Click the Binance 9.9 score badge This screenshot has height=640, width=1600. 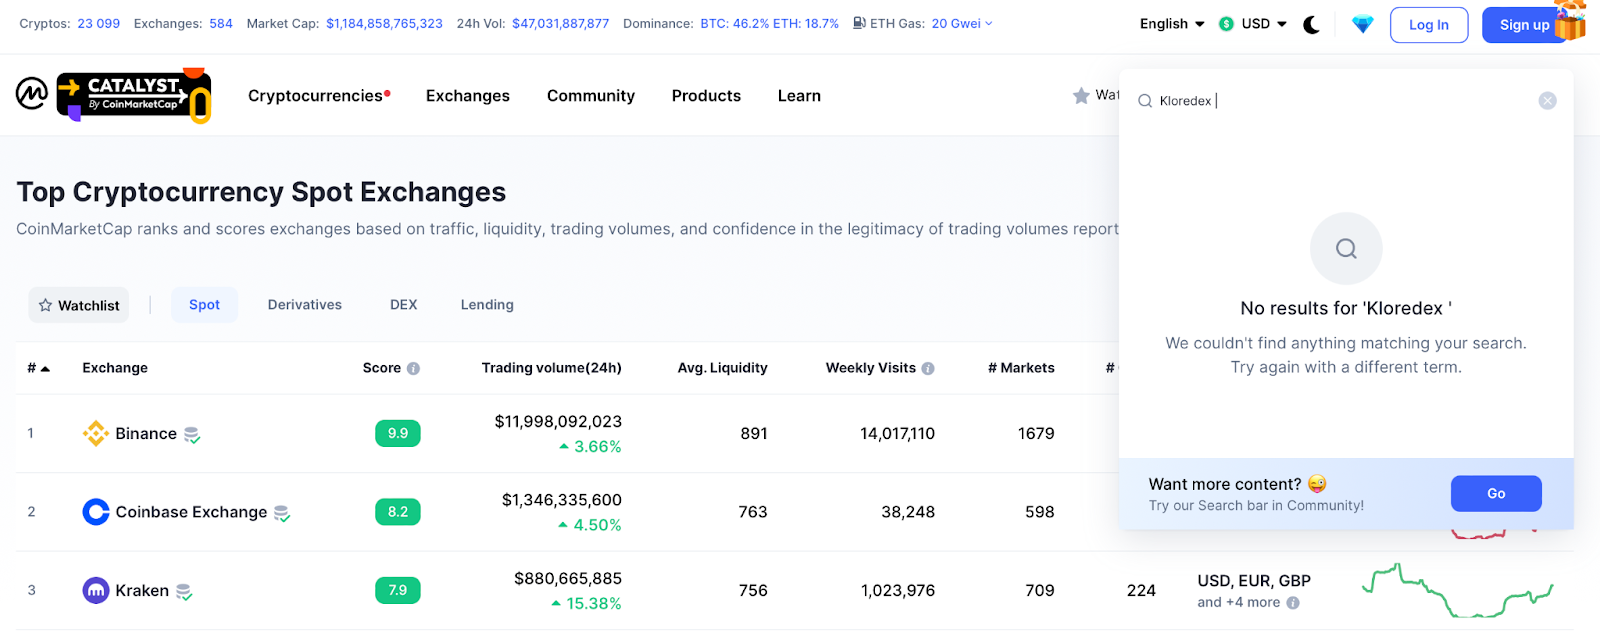[398, 433]
